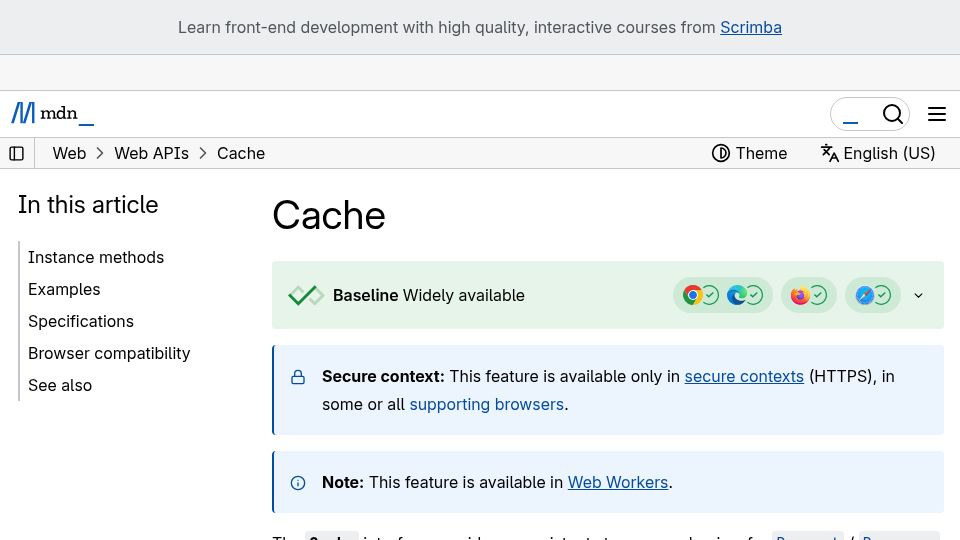Click the MDN logo
The image size is (960, 540).
click(53, 113)
